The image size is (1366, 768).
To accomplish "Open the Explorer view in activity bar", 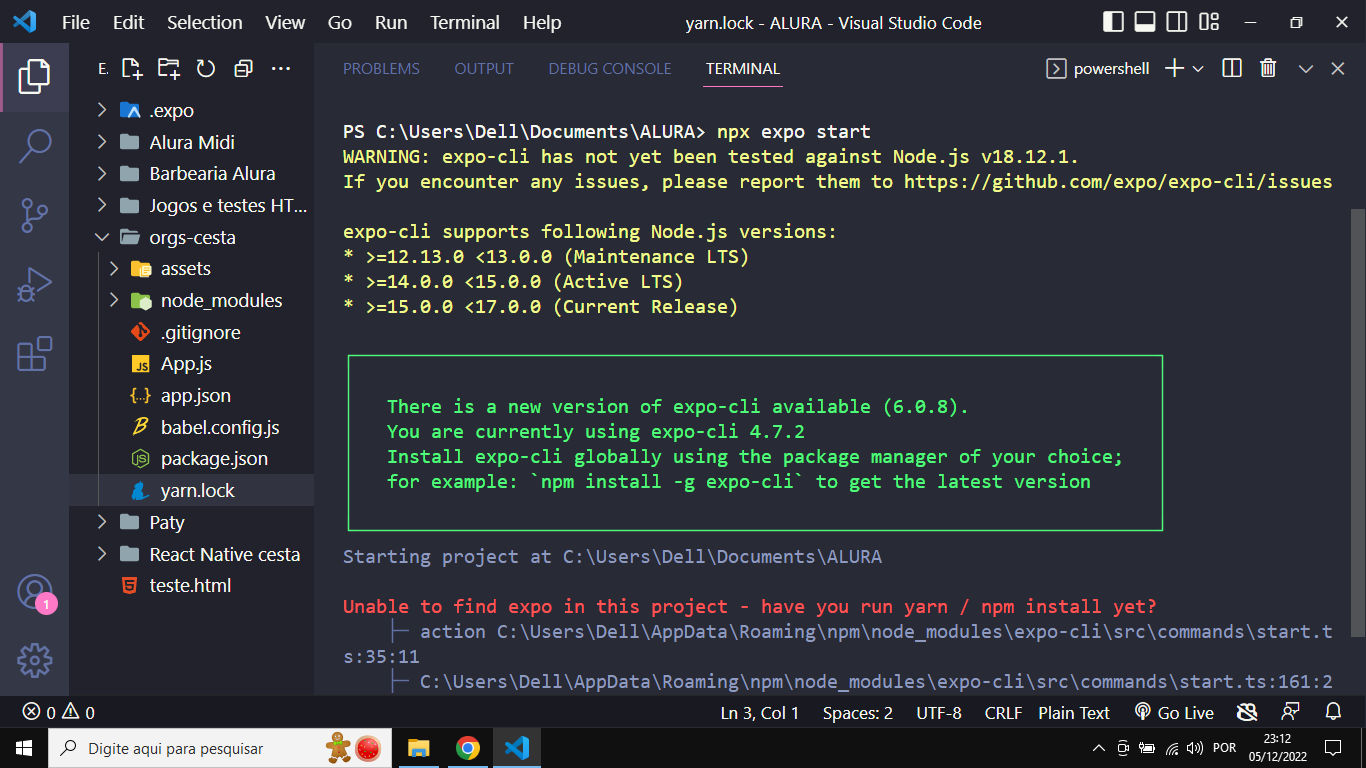I will point(34,77).
